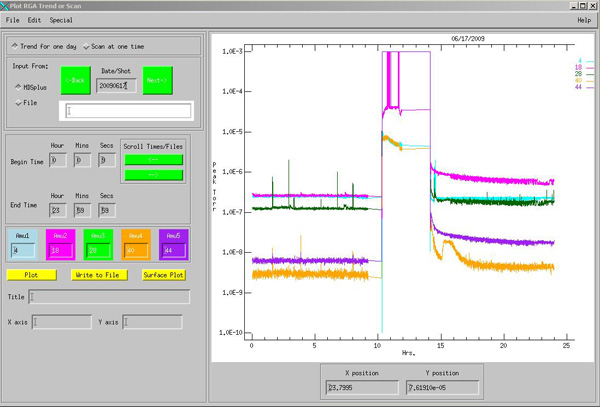Image resolution: width=600 pixels, height=407 pixels.
Task: Click the Title text field
Action: (x=109, y=297)
